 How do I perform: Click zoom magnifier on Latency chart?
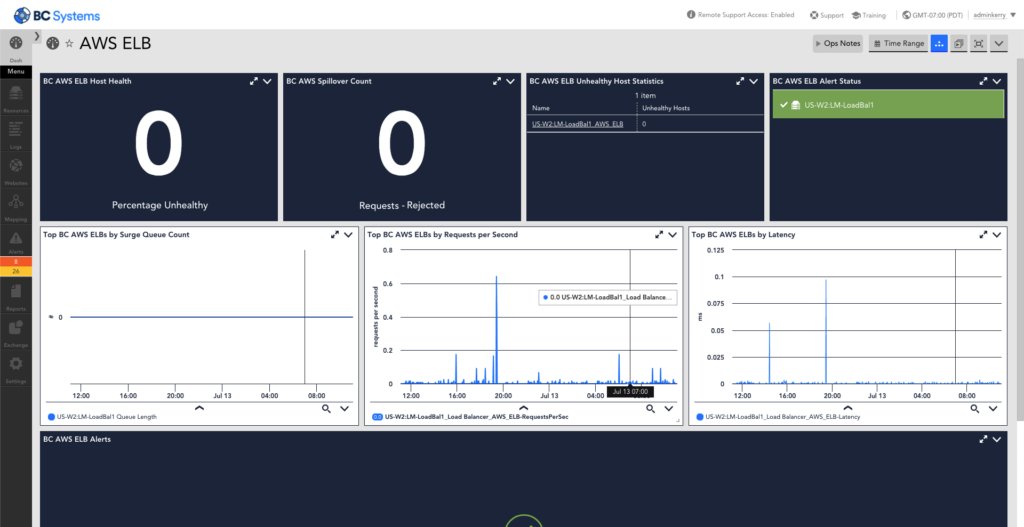tap(974, 409)
